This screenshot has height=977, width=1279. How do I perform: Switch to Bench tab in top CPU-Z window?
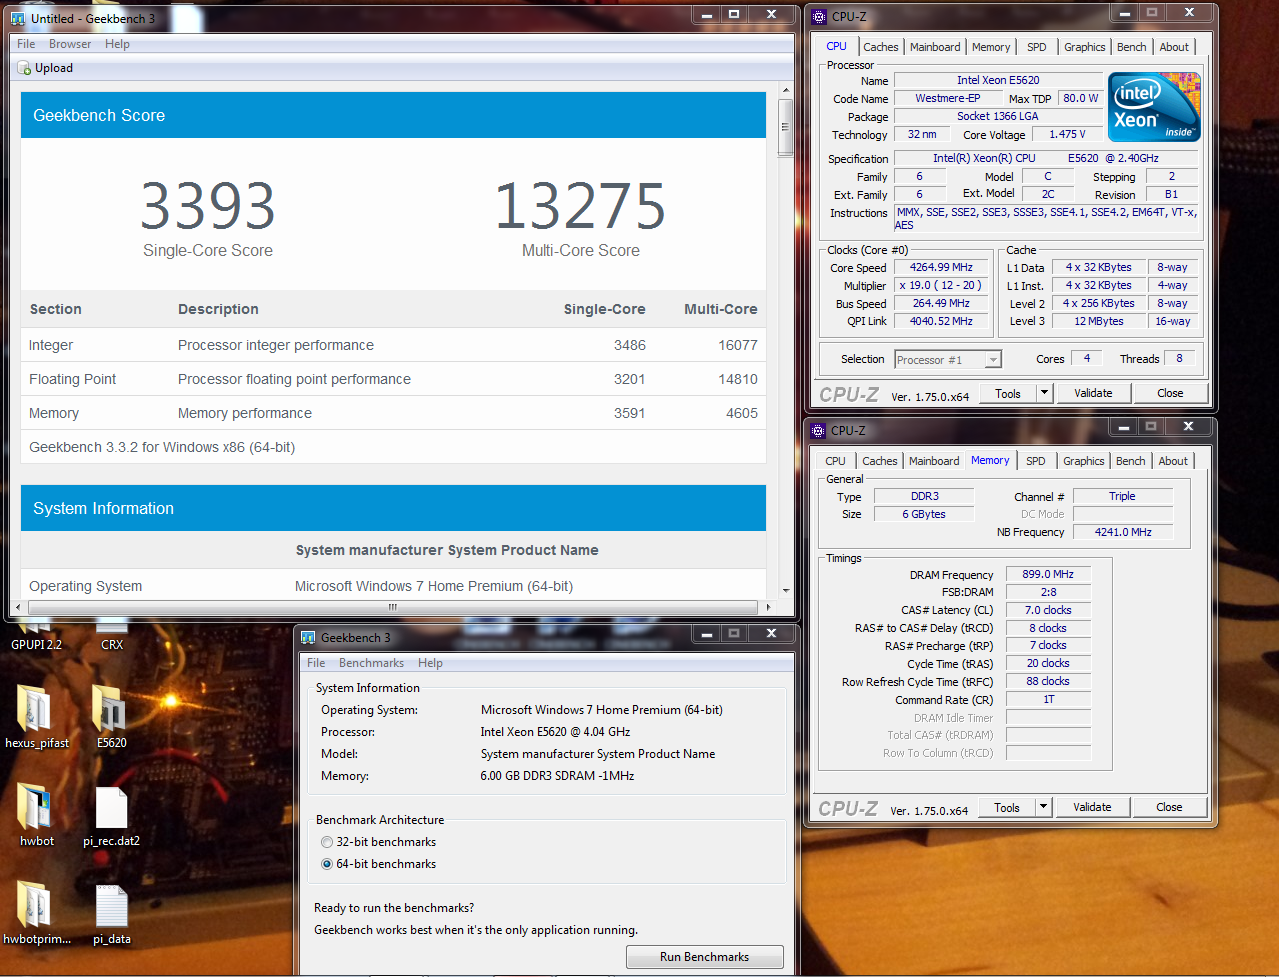[1132, 47]
